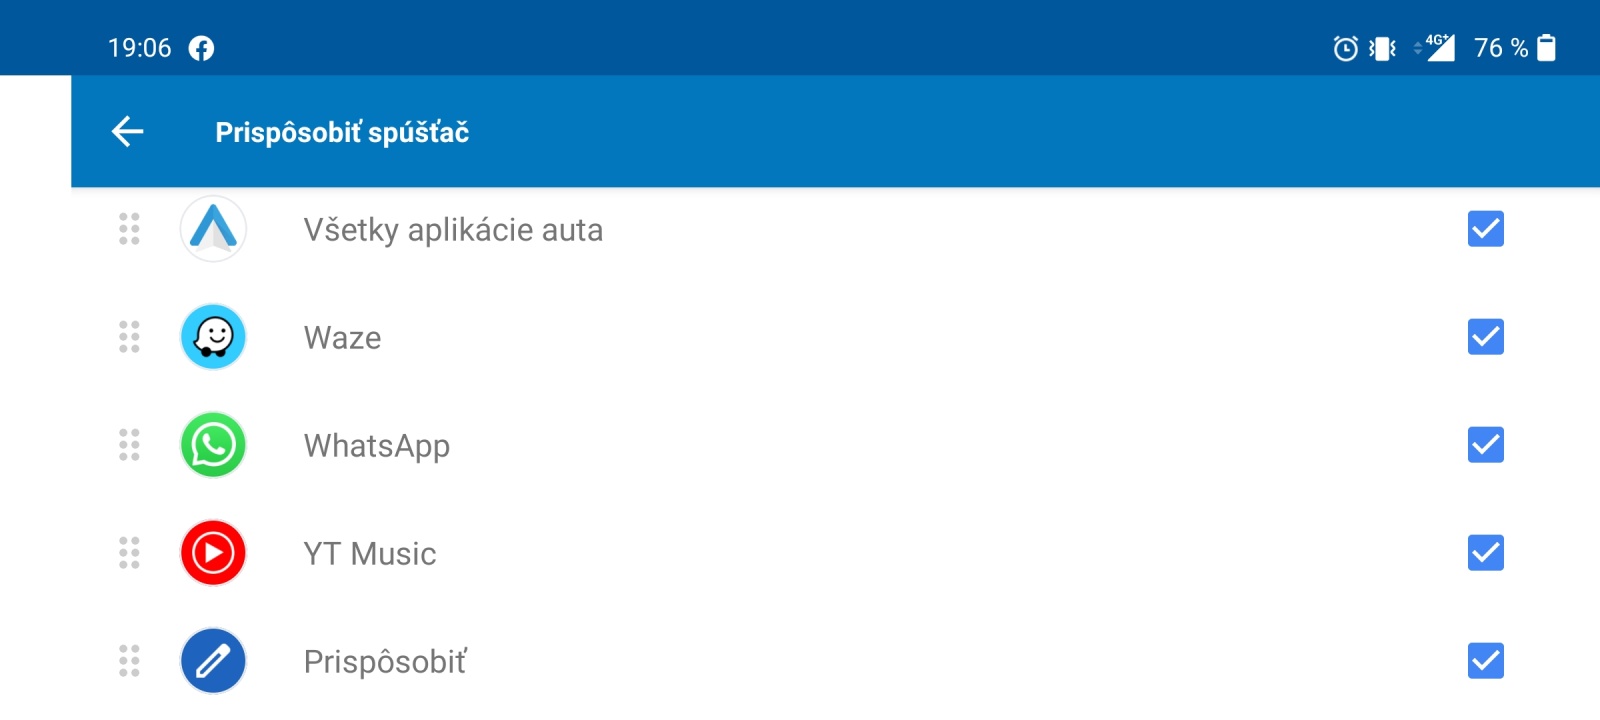Uncheck the Prispôsobiť checkbox
Viewport: 1600px width, 720px height.
[x=1485, y=661]
